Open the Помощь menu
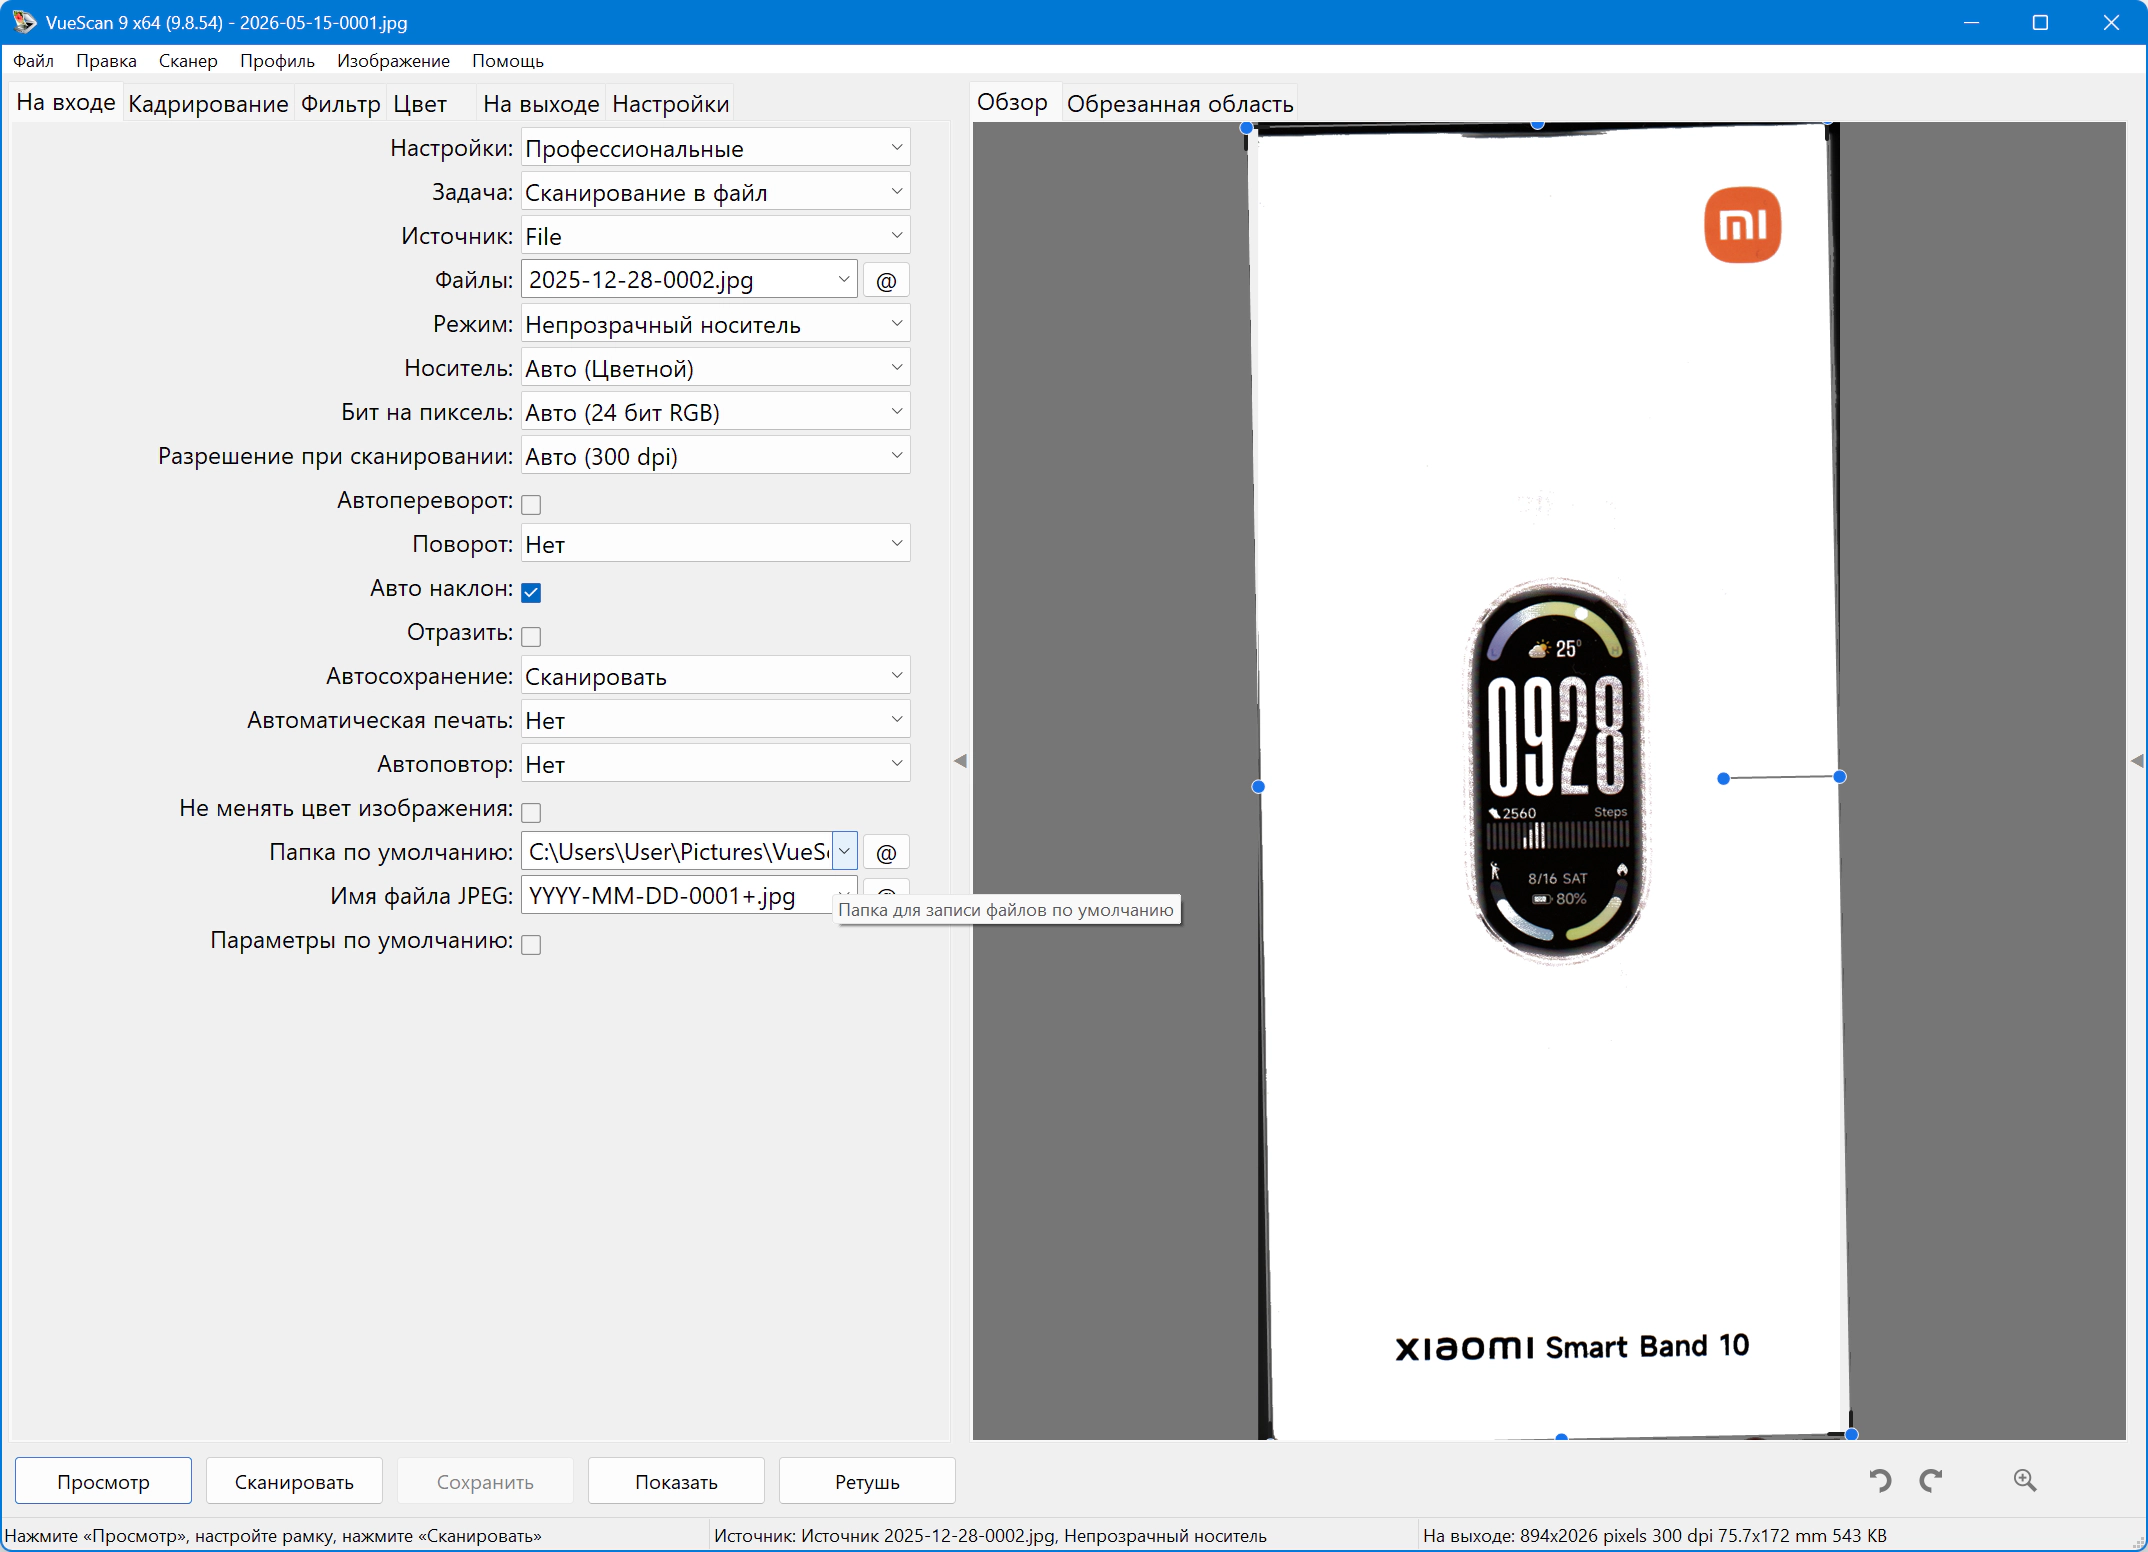 pos(508,61)
